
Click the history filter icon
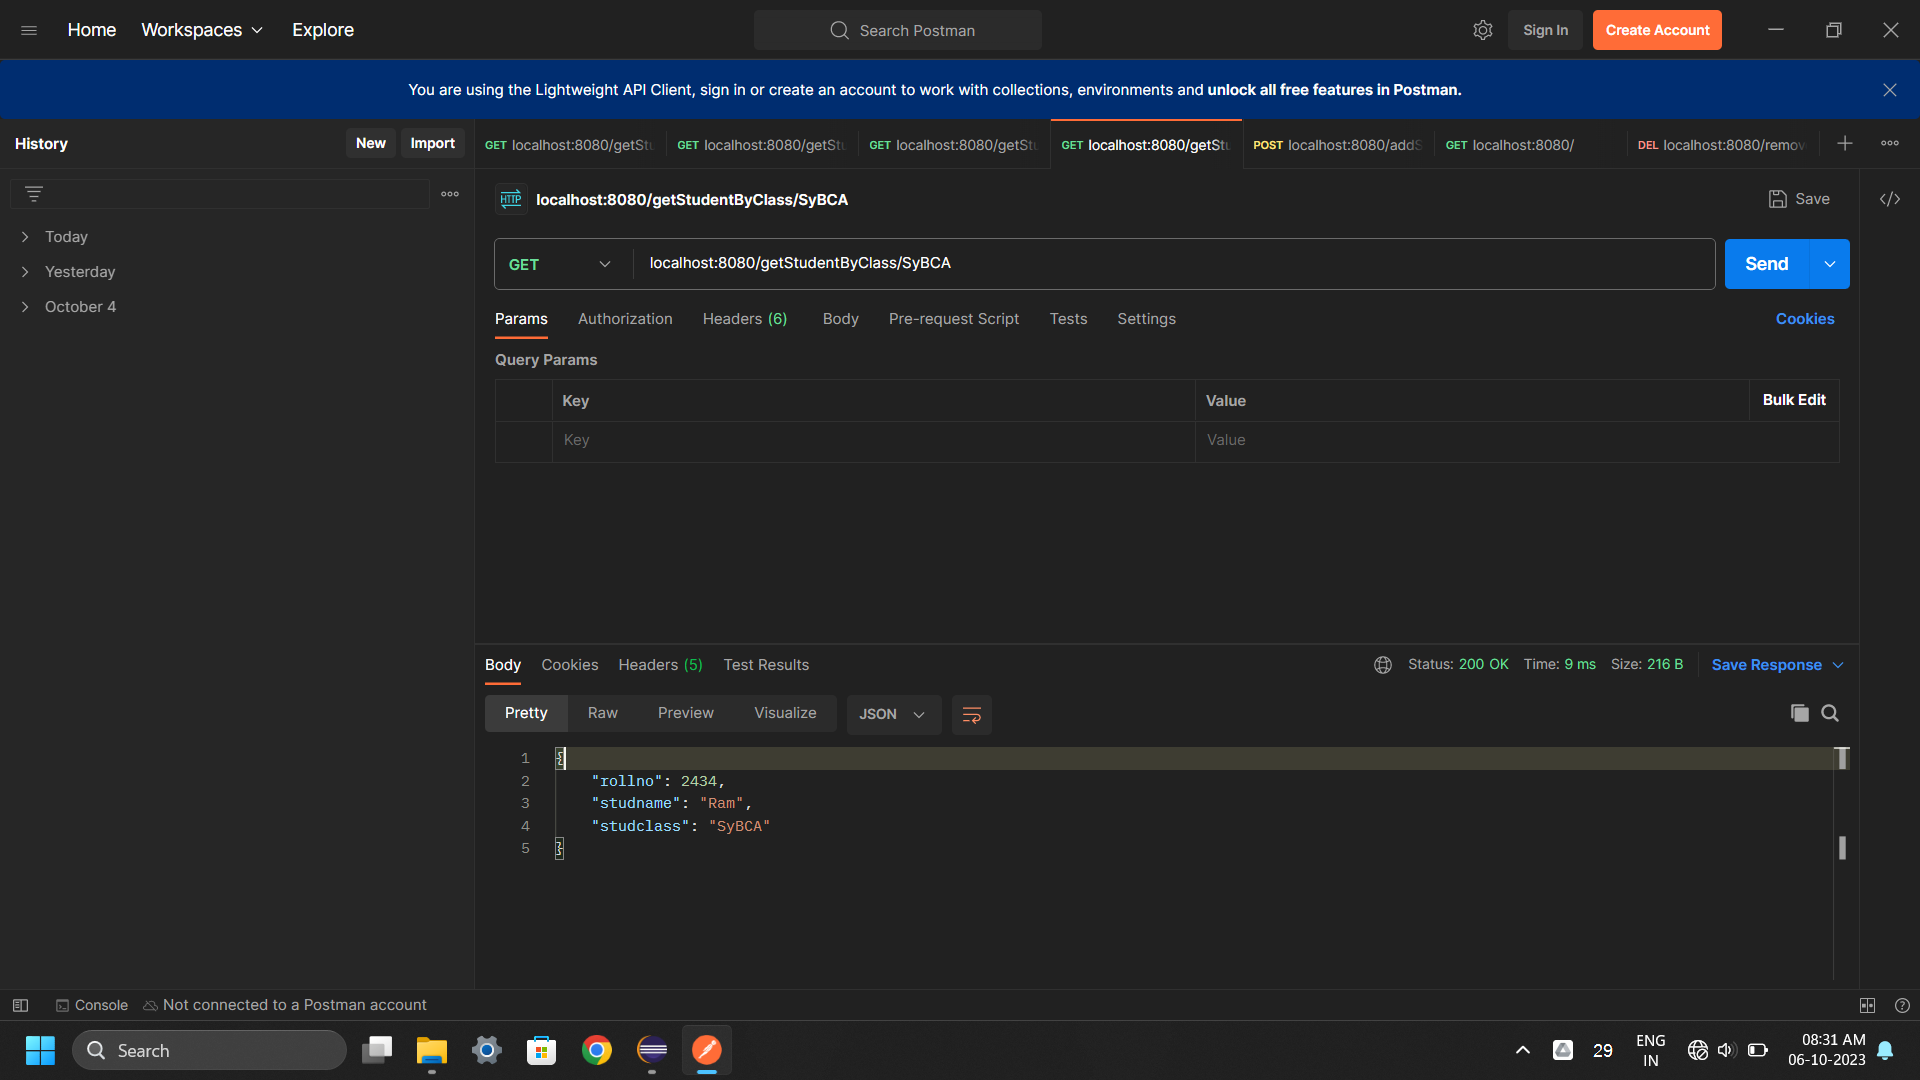pos(34,194)
